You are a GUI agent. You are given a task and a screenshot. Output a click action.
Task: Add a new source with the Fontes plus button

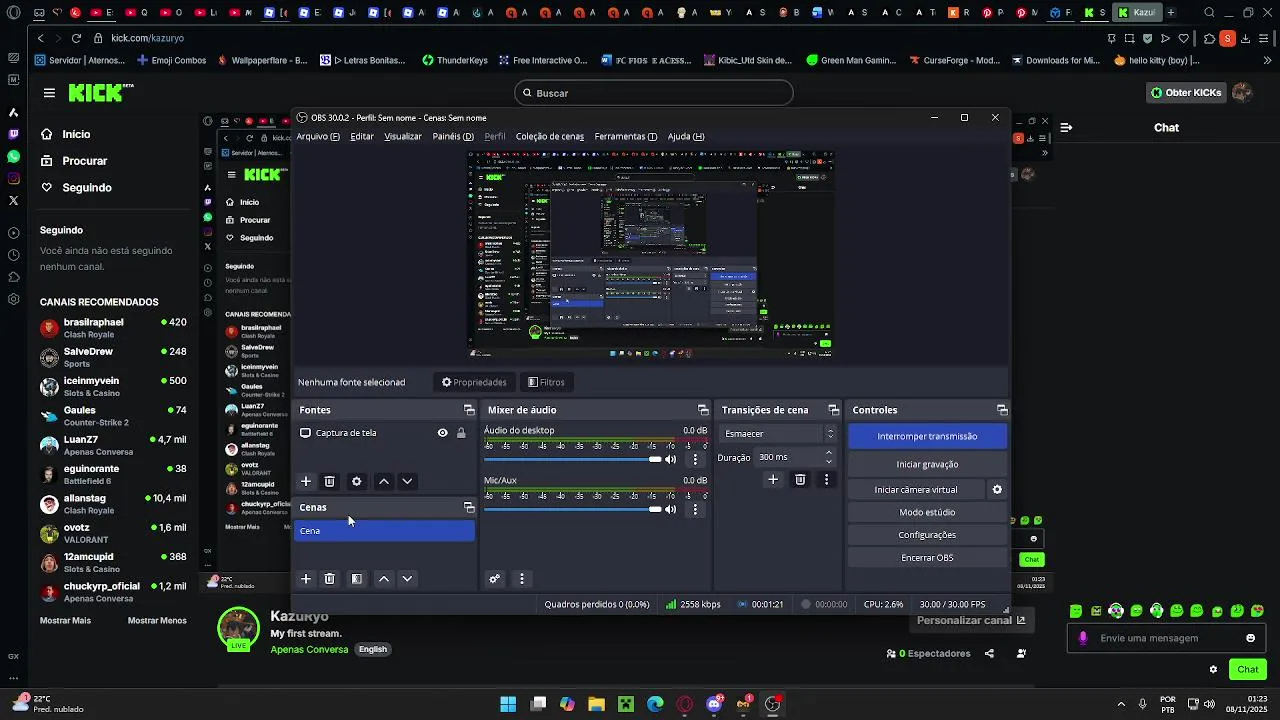pyautogui.click(x=306, y=481)
